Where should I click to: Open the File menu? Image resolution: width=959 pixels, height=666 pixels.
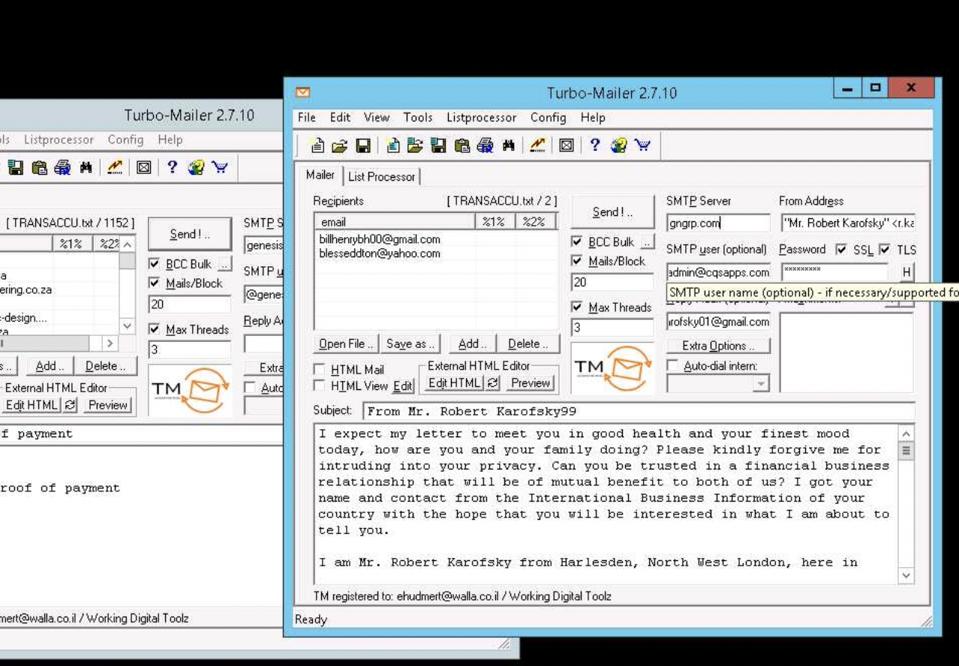coord(306,117)
